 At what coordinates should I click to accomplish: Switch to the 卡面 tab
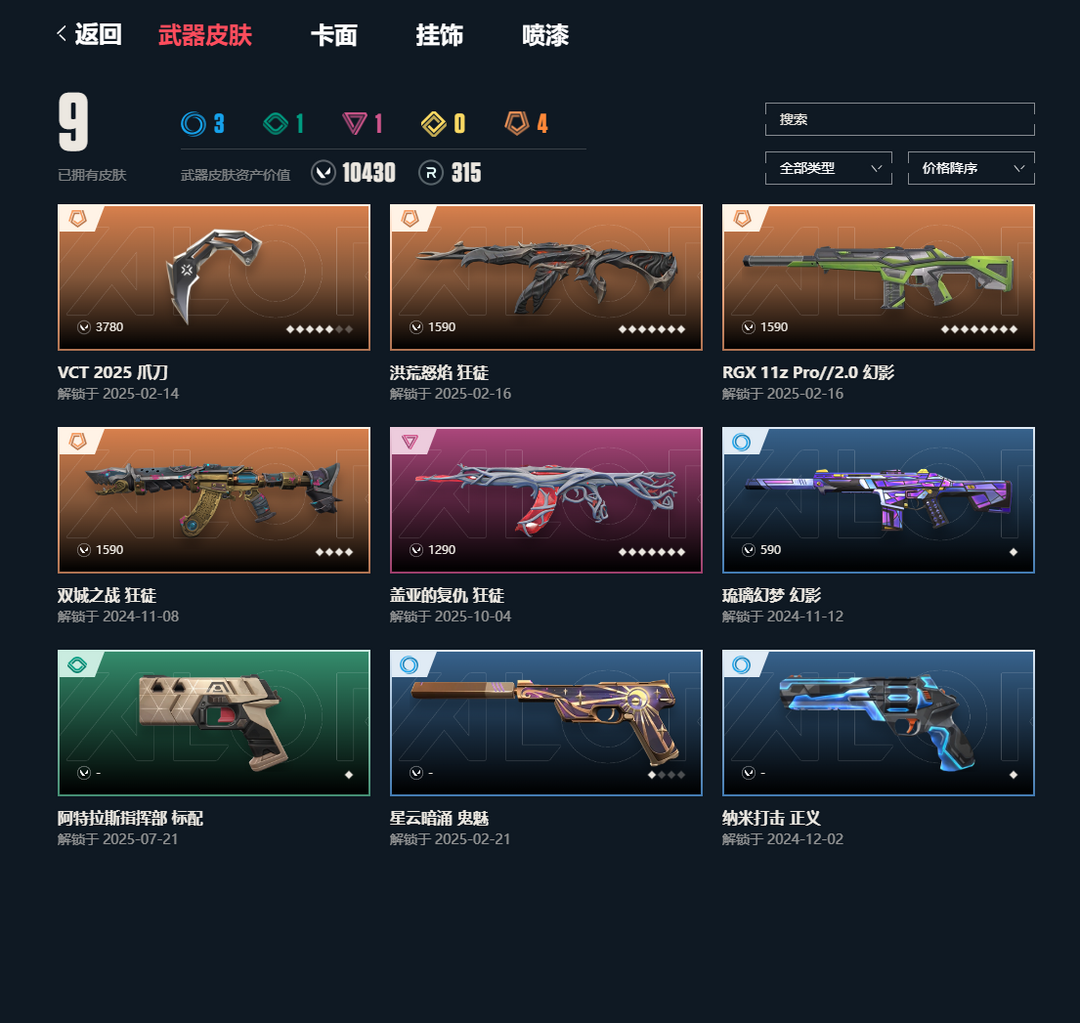click(x=334, y=35)
